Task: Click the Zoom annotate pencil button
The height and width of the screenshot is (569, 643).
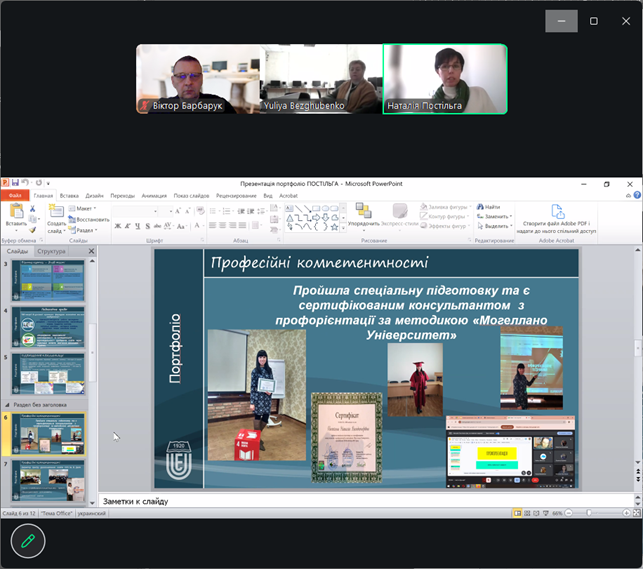Action: [28, 541]
